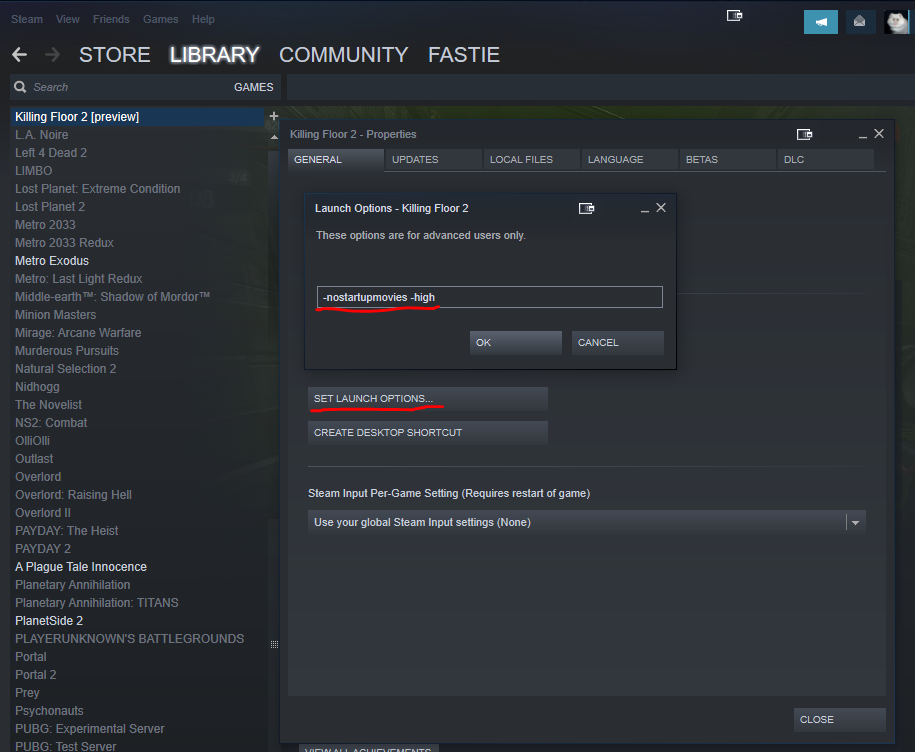Click the grip handle on the list divider
Viewport: 915px width, 752px height.
point(274,644)
